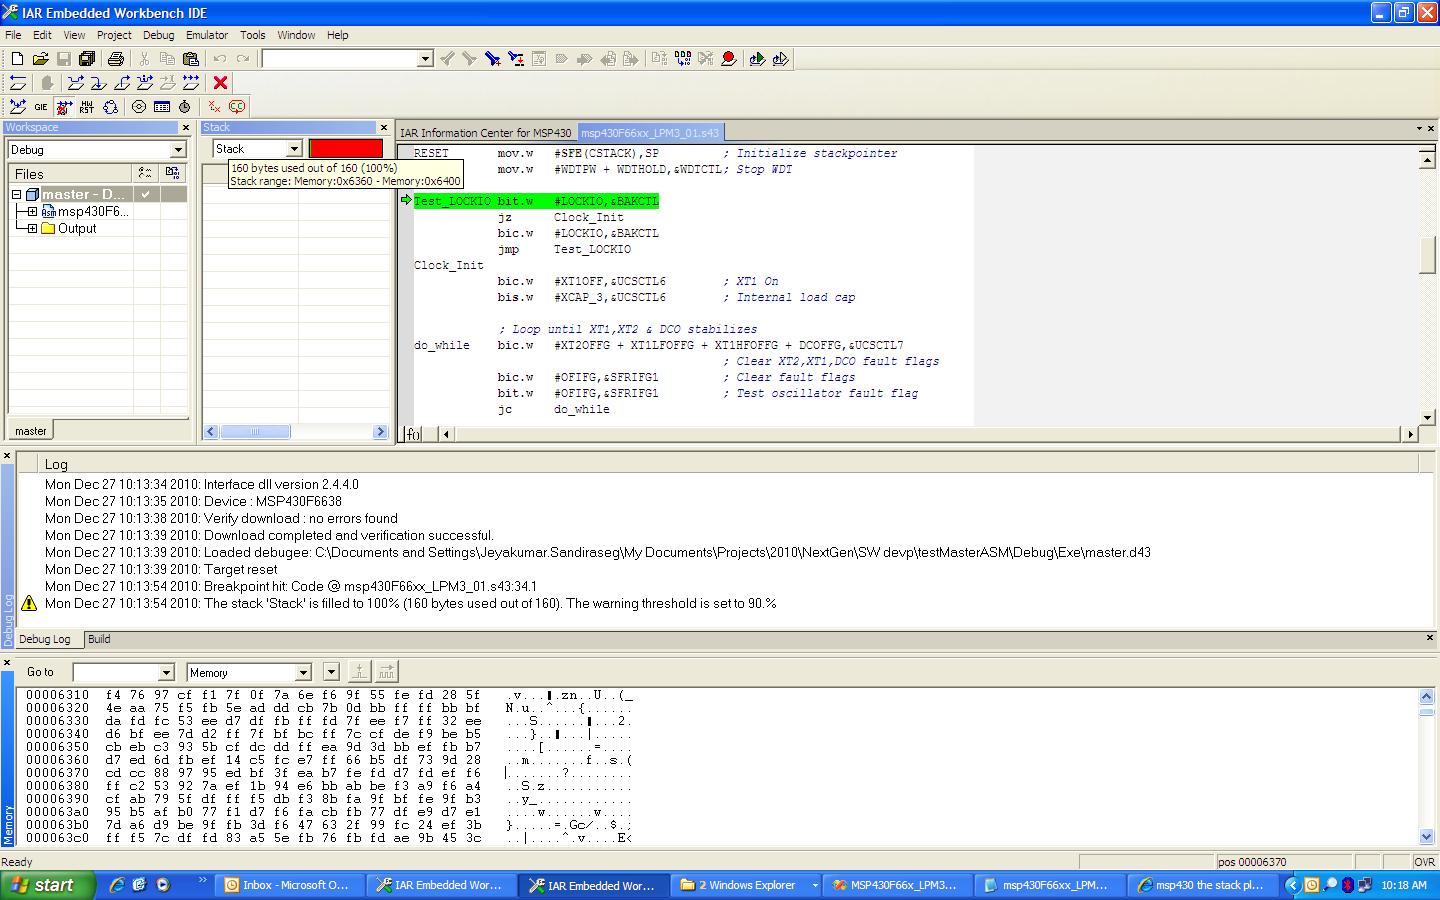Stop debugging with the red X
Image resolution: width=1440 pixels, height=900 pixels.
221,83
